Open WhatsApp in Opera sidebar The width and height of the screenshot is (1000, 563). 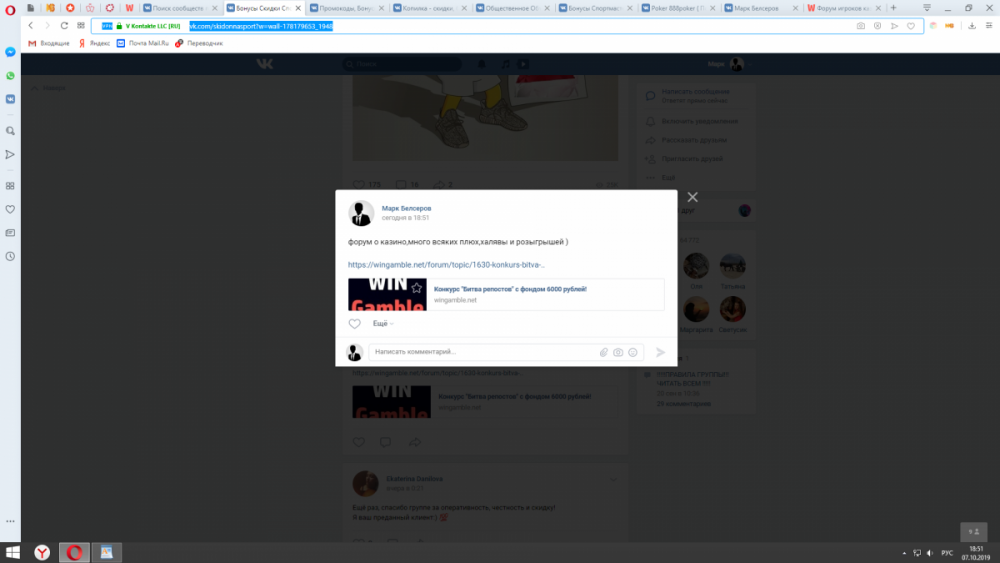(x=10, y=76)
